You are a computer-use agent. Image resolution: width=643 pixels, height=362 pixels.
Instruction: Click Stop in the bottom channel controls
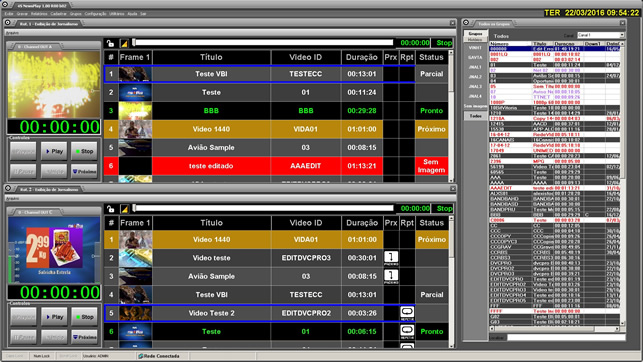[x=84, y=317]
